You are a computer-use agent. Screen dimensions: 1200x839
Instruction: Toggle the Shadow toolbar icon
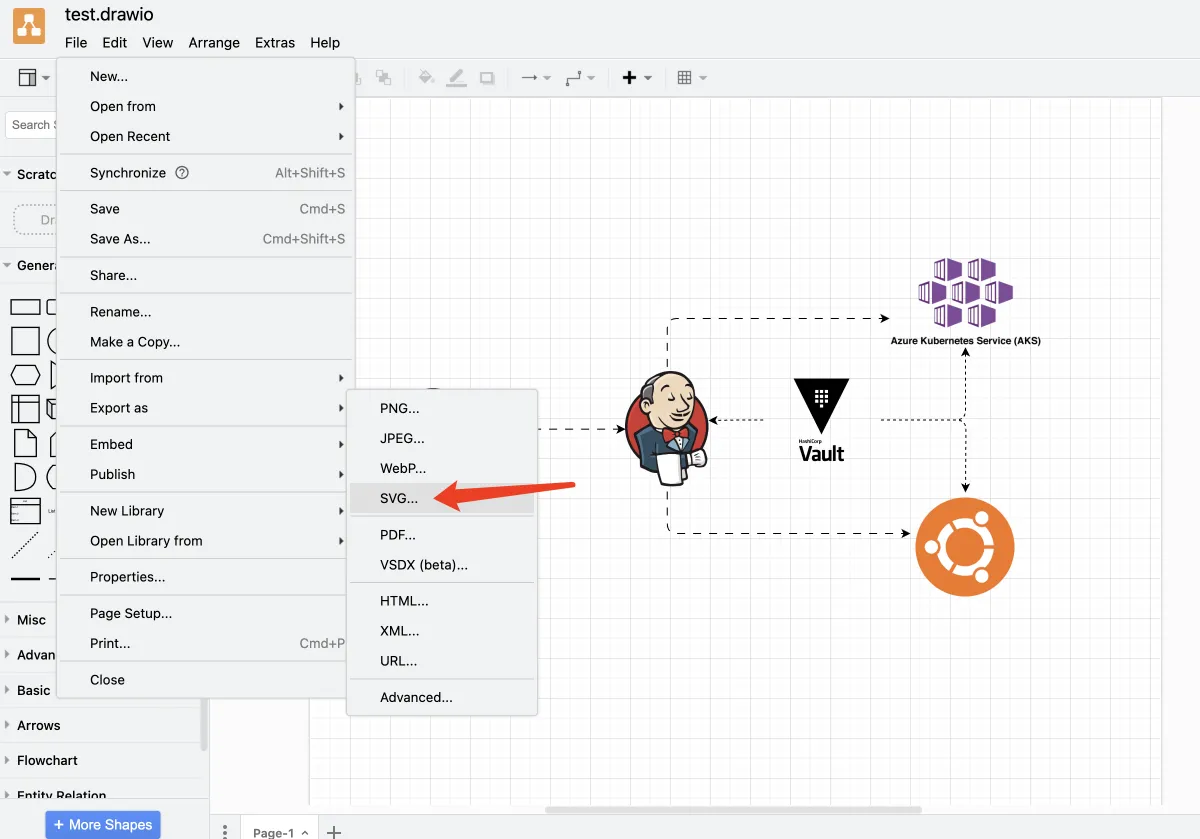[x=487, y=77]
